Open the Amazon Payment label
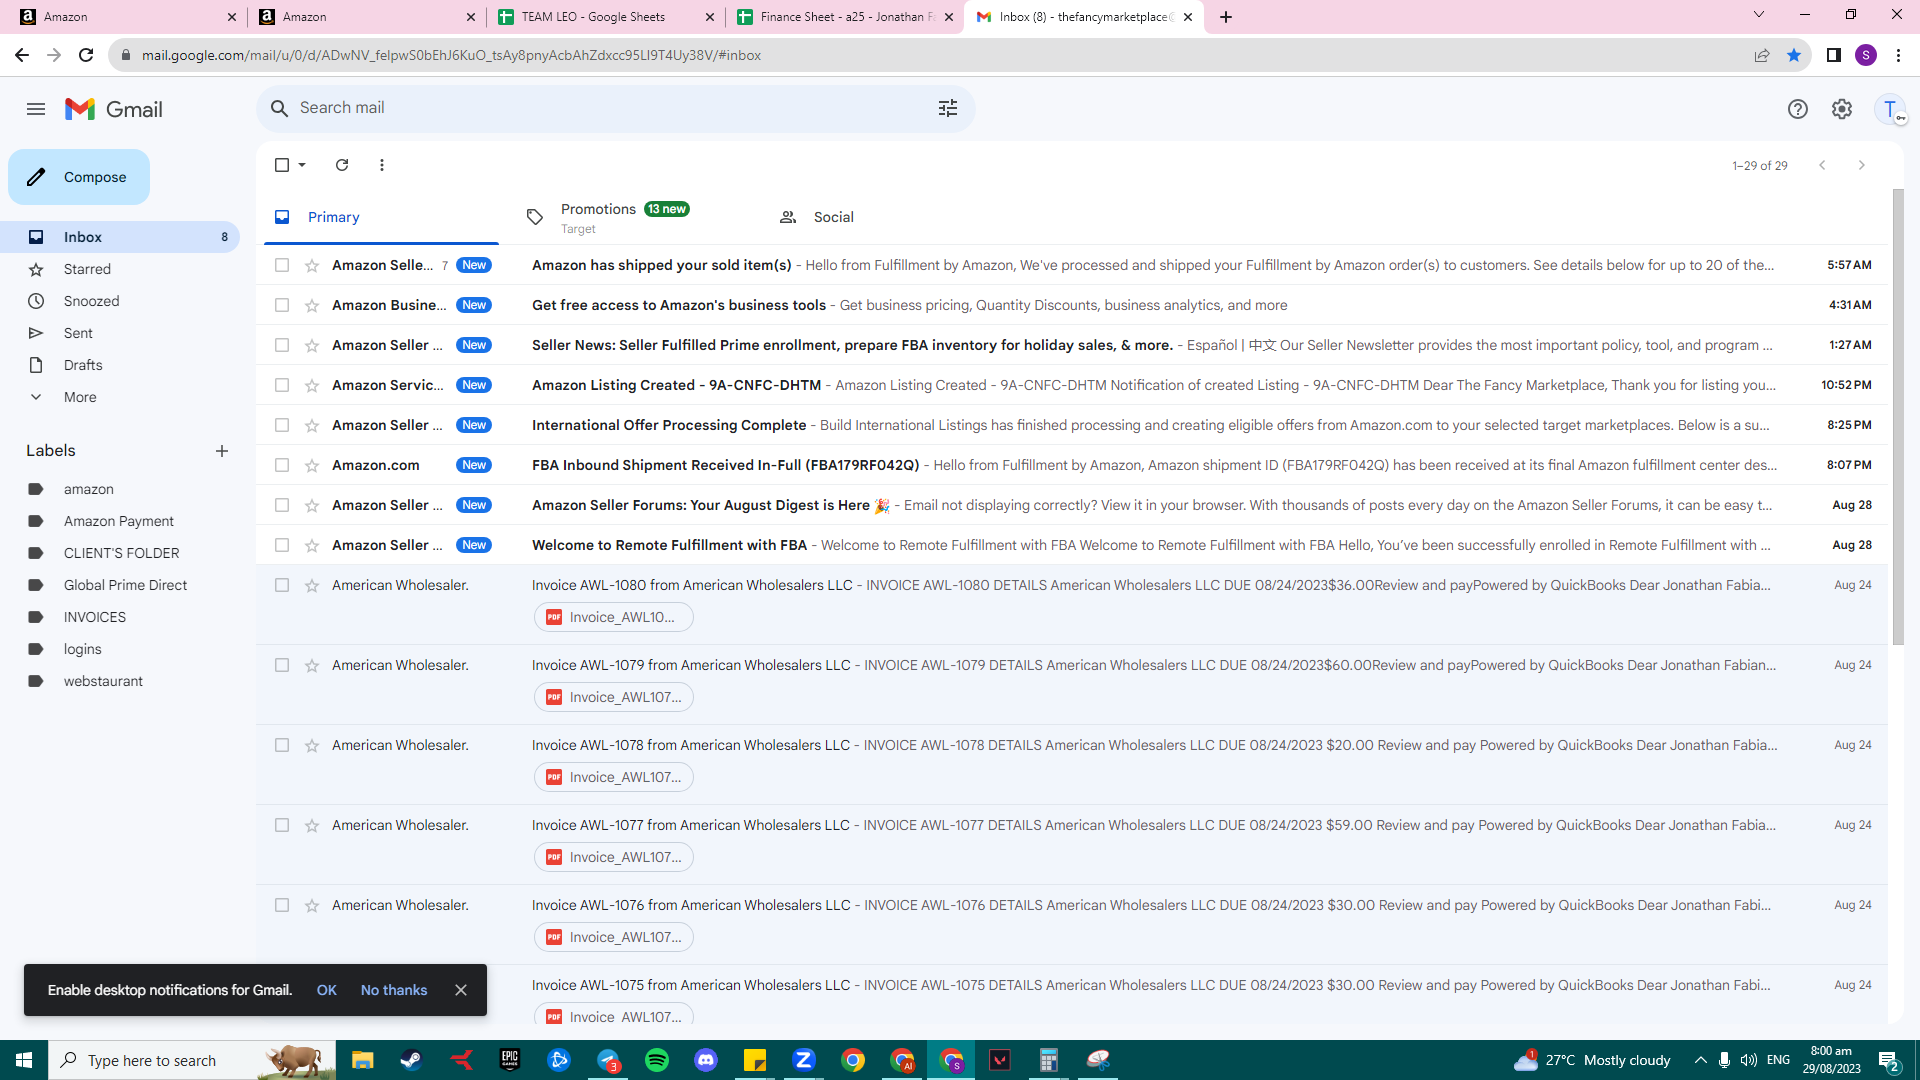The image size is (1920, 1080). click(120, 521)
